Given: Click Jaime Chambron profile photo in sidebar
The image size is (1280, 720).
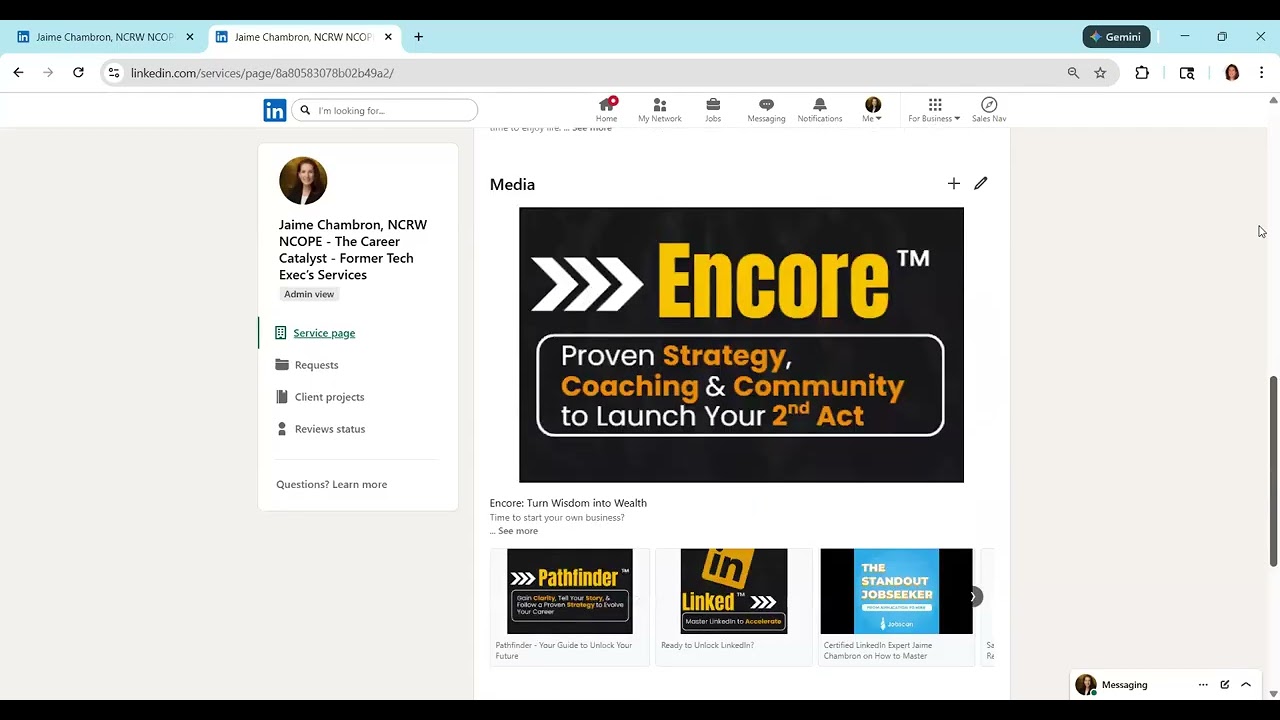Looking at the screenshot, I should pyautogui.click(x=303, y=181).
